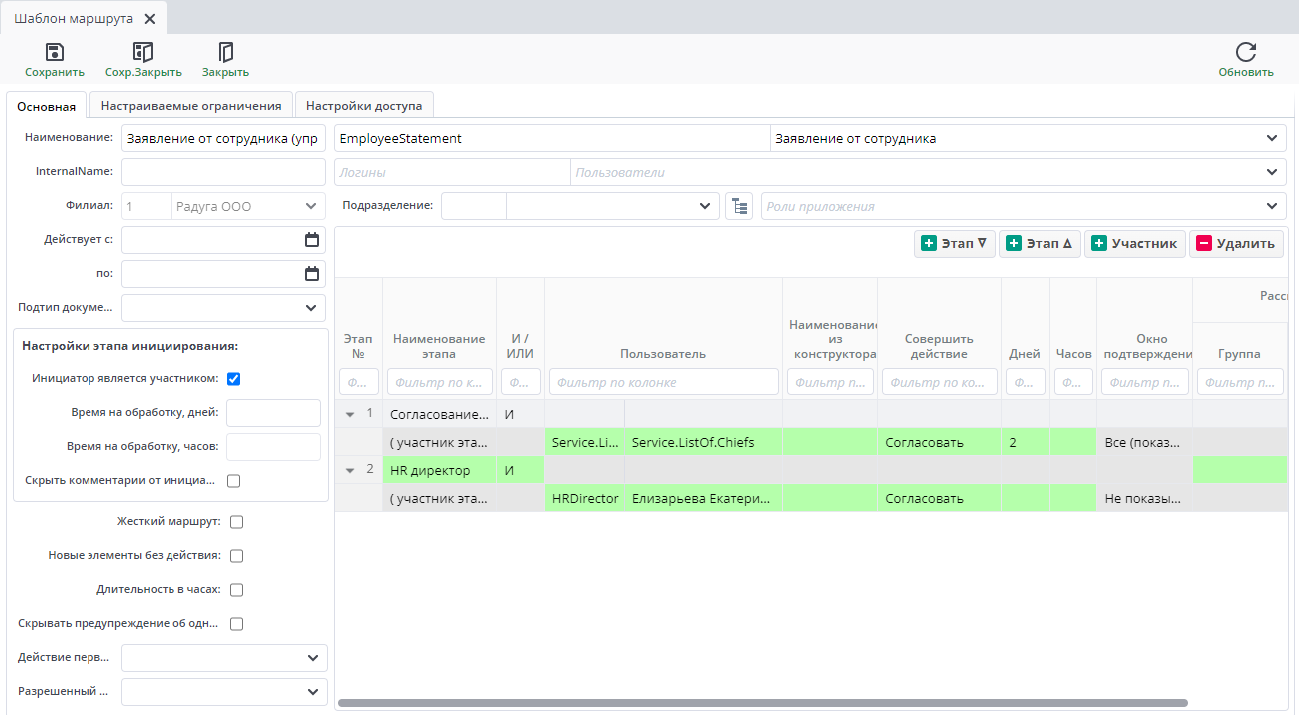The height and width of the screenshot is (715, 1299).
Task: Toggle Скрыть комментарии от инициатора checkbox
Action: 234,481
